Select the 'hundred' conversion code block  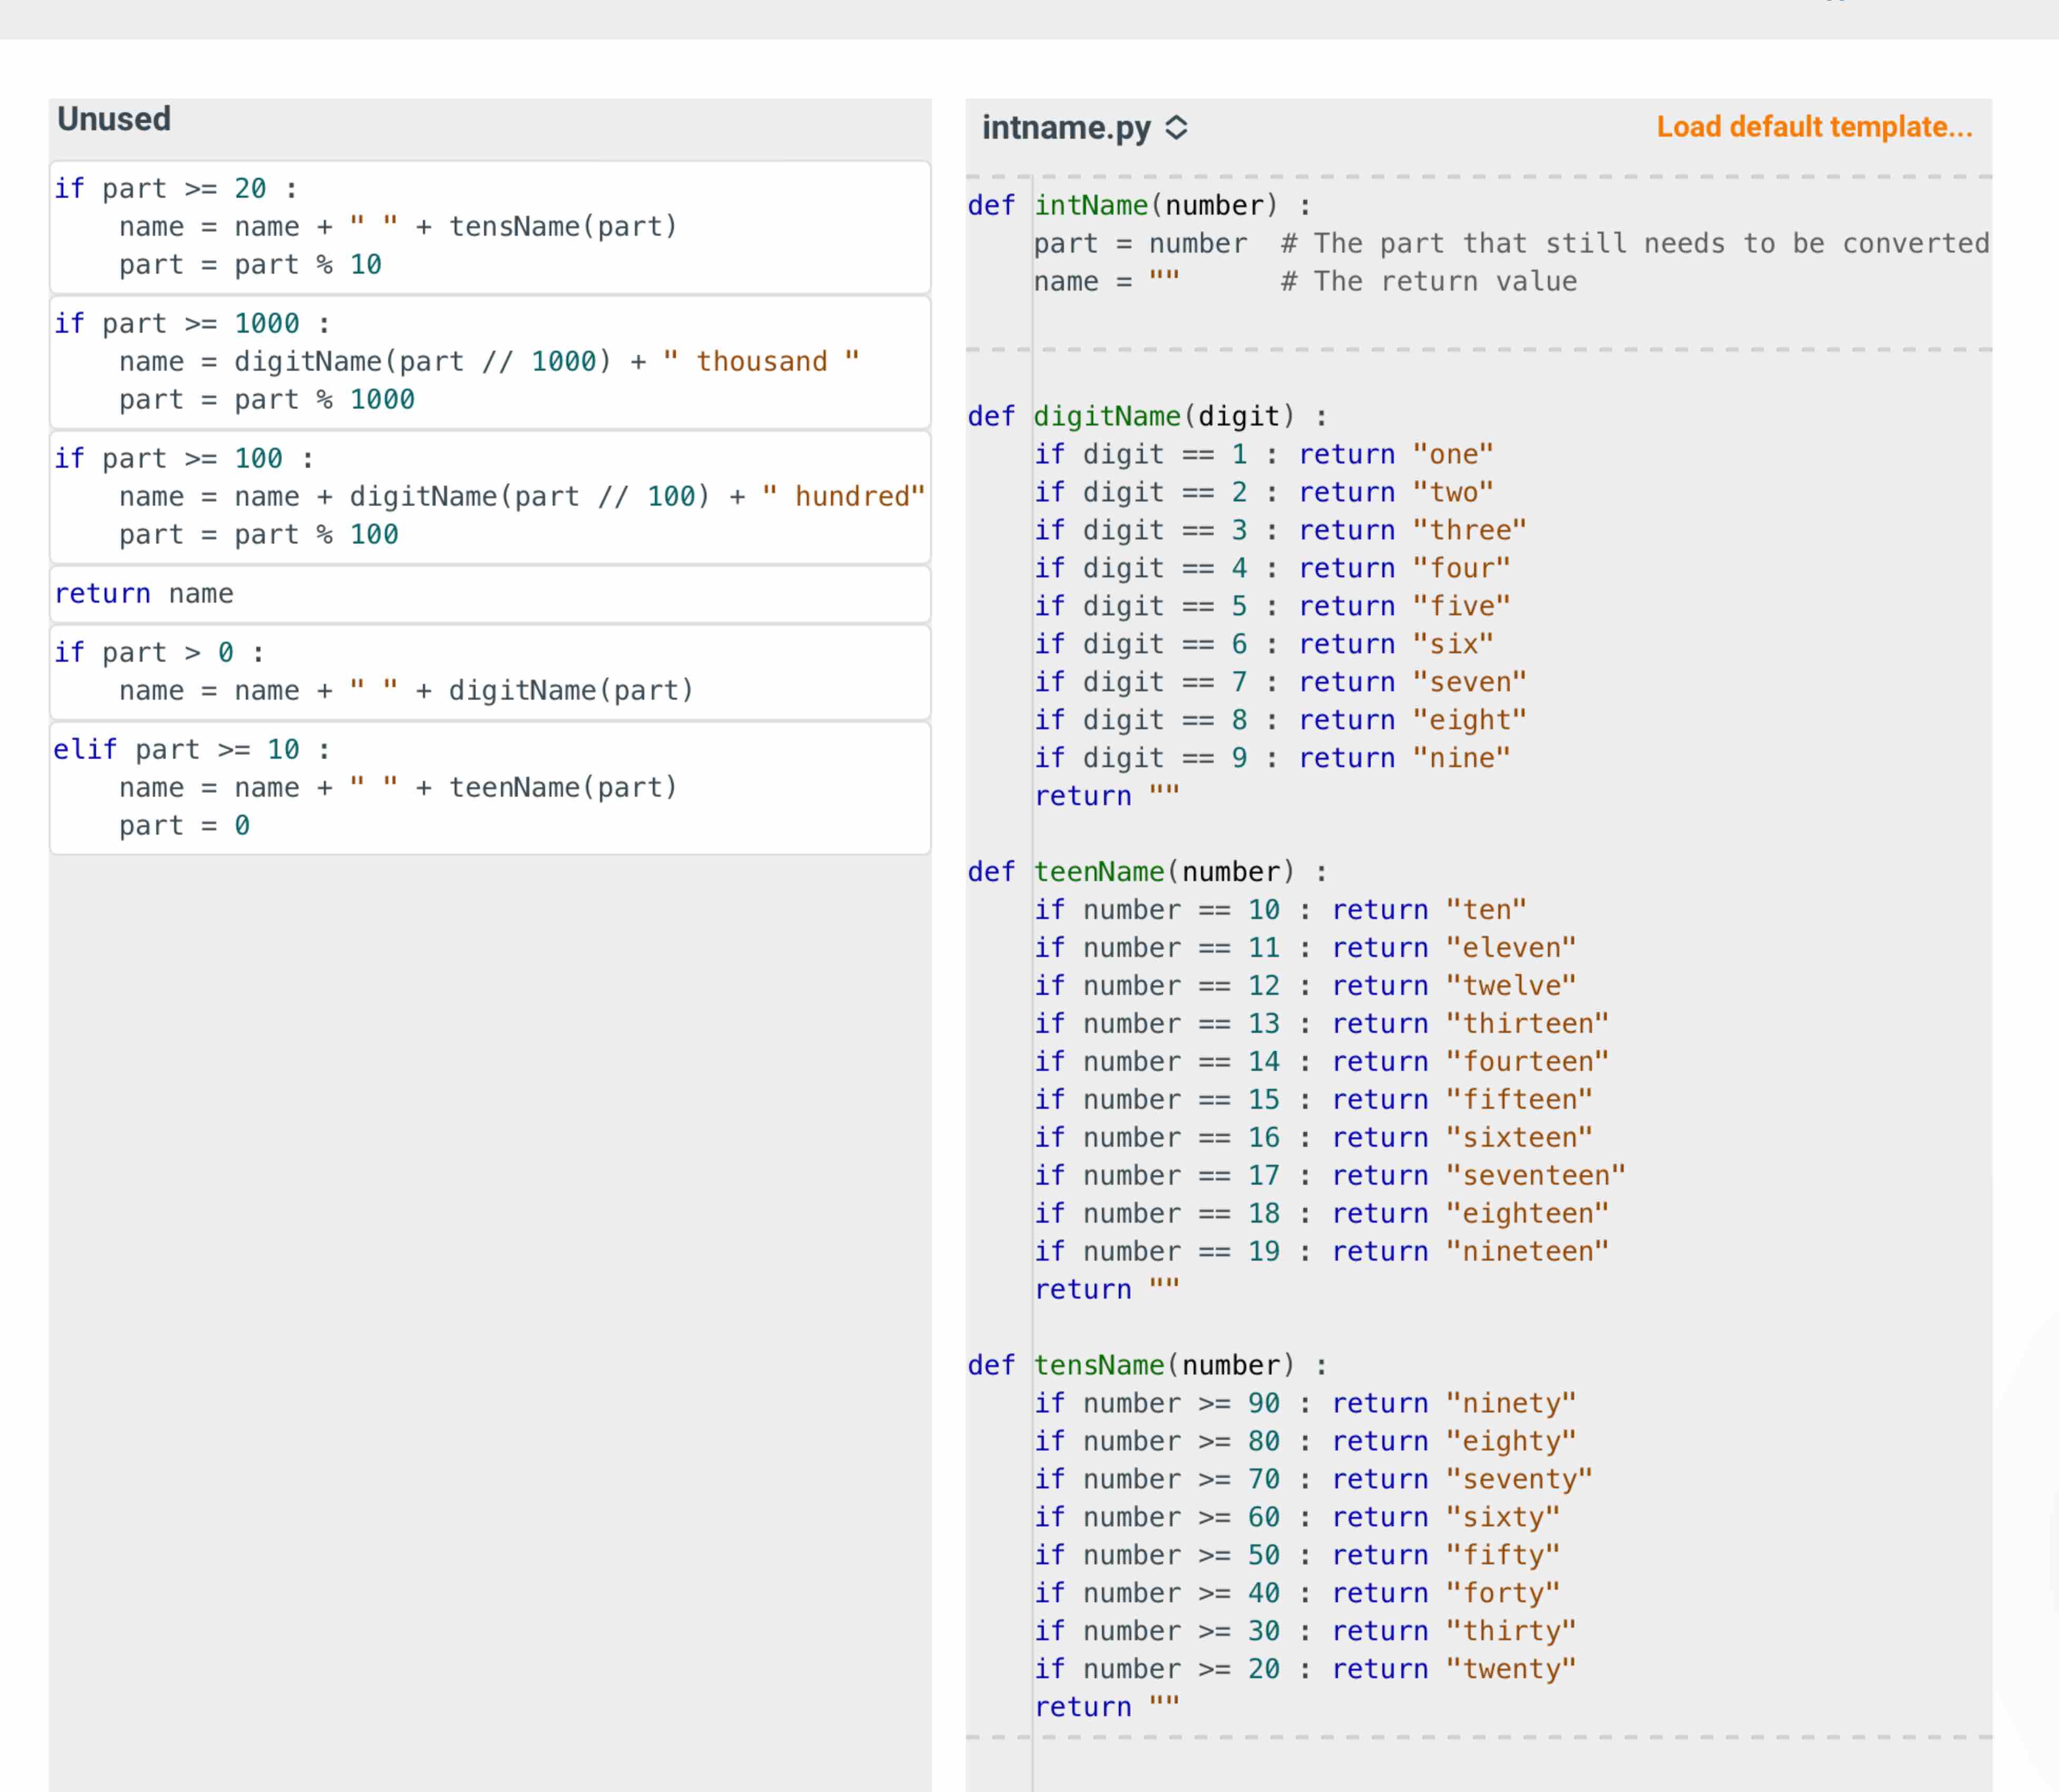[490, 496]
